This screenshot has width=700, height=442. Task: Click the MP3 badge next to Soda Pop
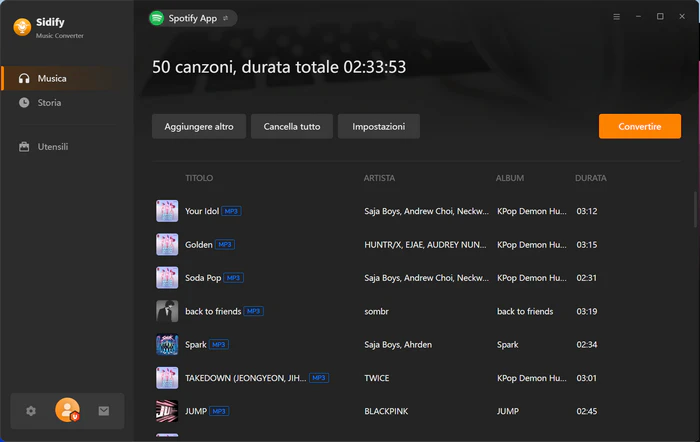click(233, 278)
